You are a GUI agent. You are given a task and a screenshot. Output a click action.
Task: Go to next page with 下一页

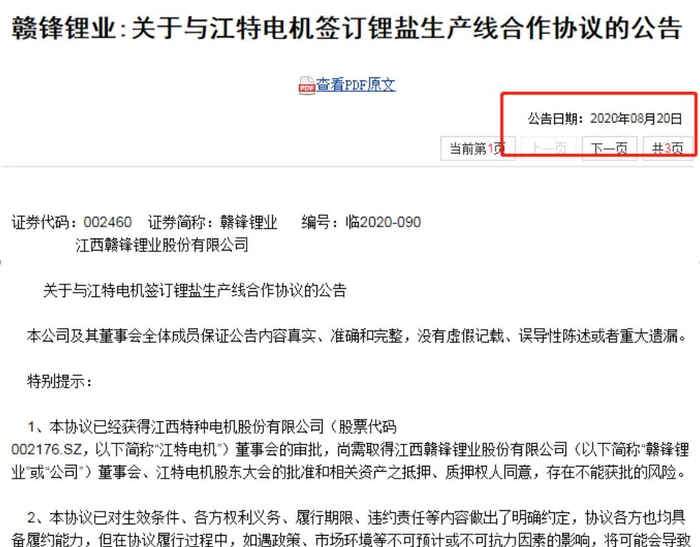(609, 148)
